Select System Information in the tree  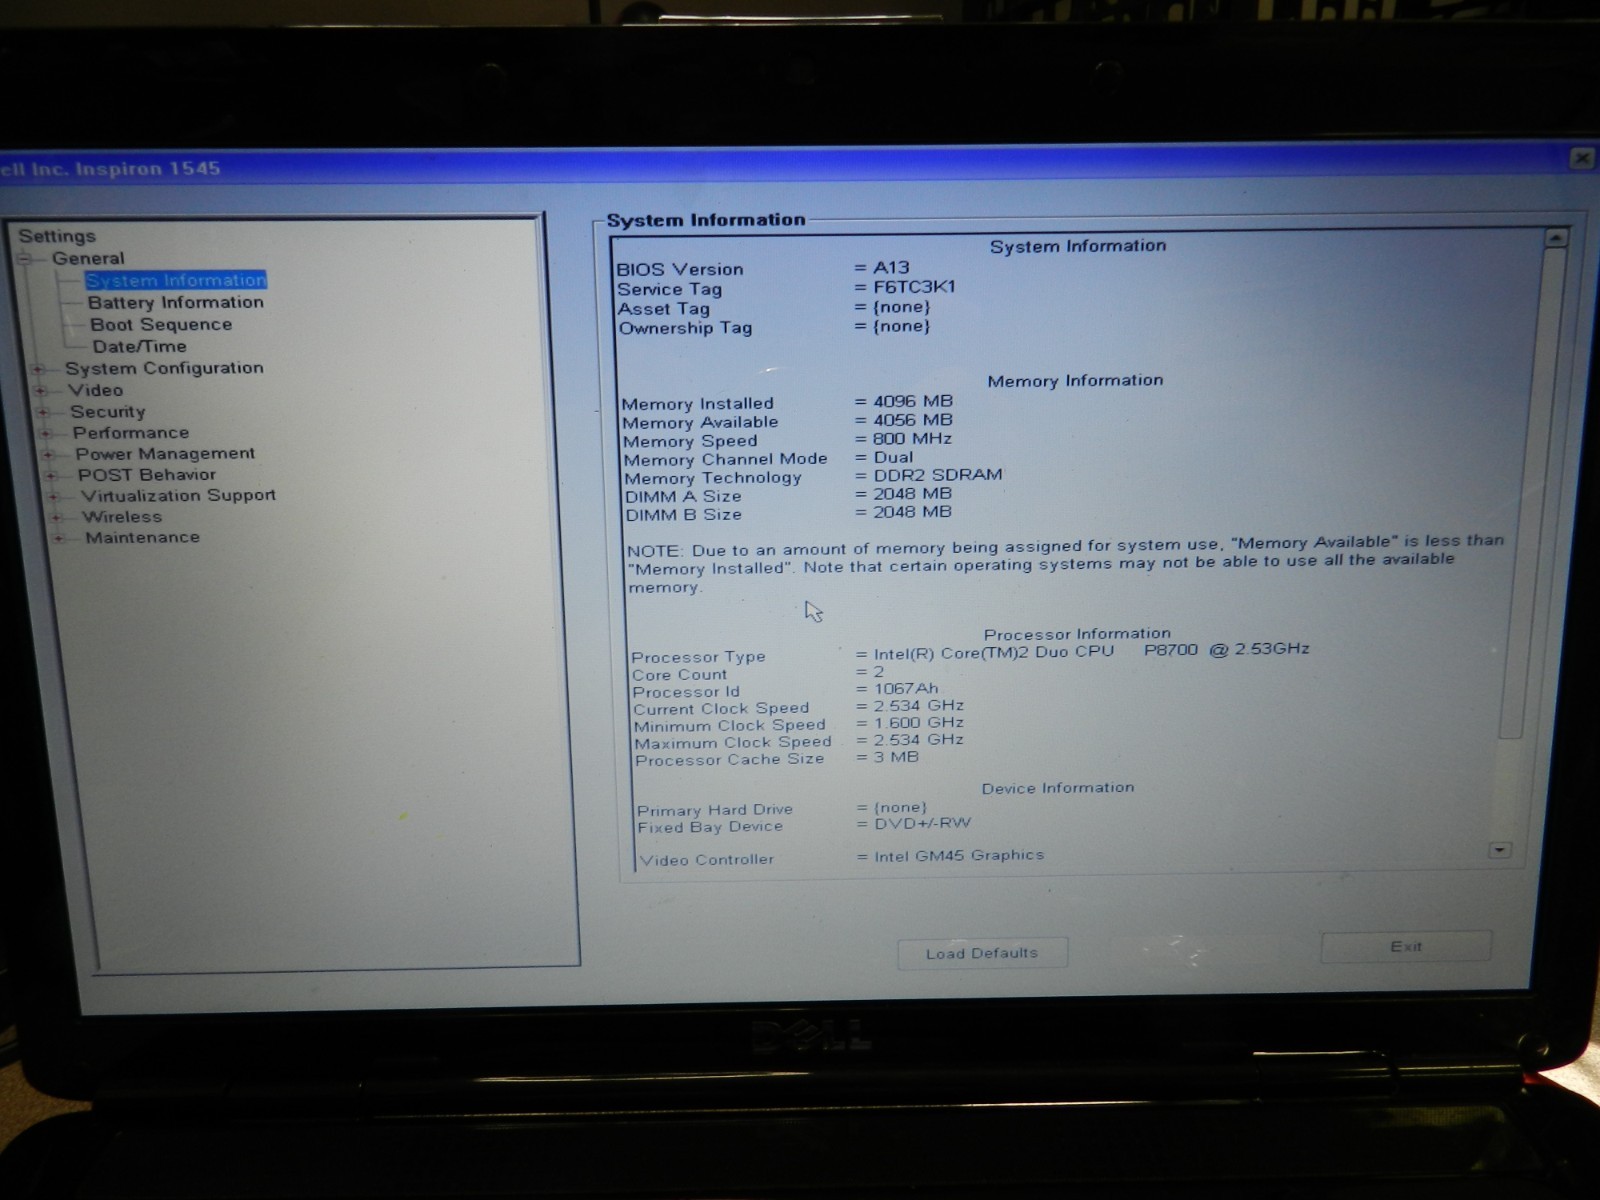[x=176, y=280]
